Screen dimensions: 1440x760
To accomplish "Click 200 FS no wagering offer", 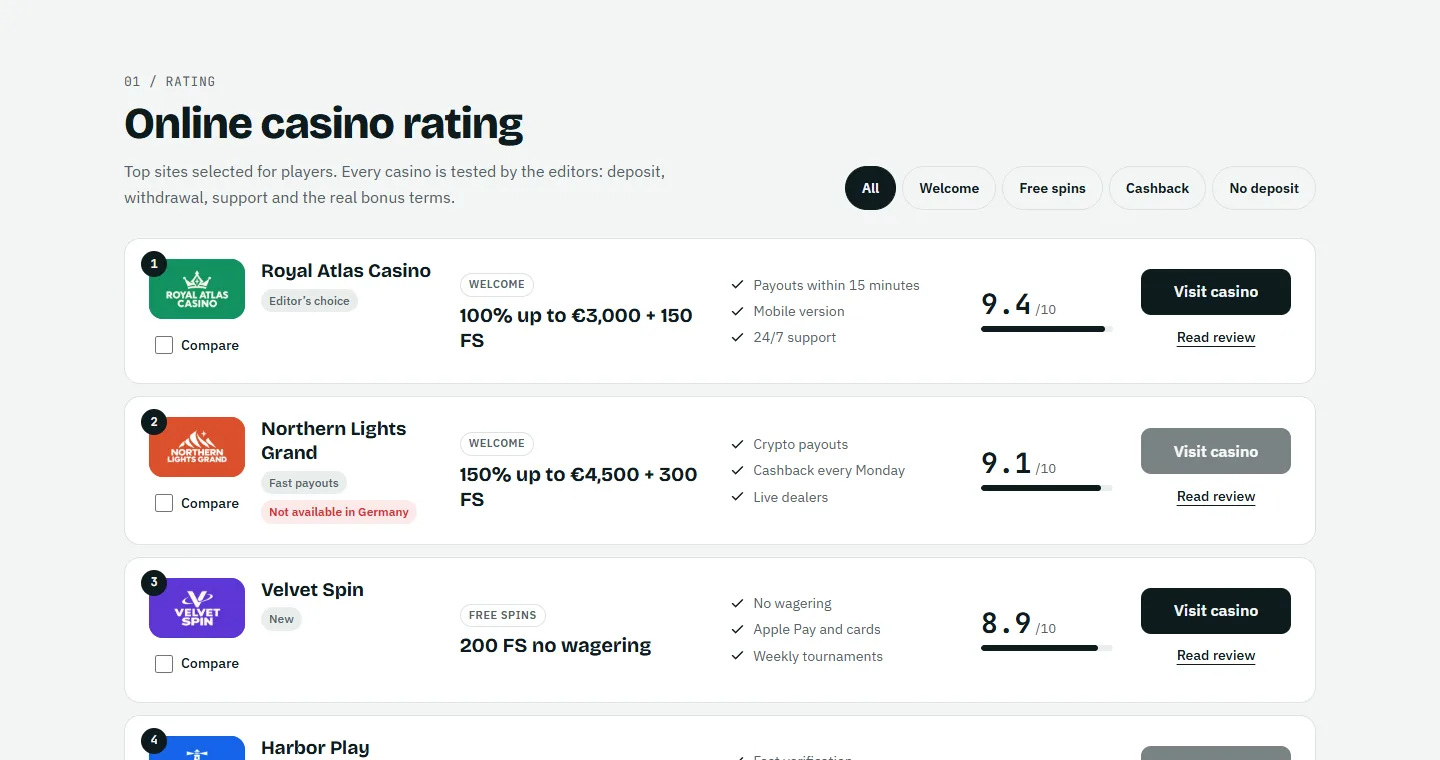I will pyautogui.click(x=555, y=646).
